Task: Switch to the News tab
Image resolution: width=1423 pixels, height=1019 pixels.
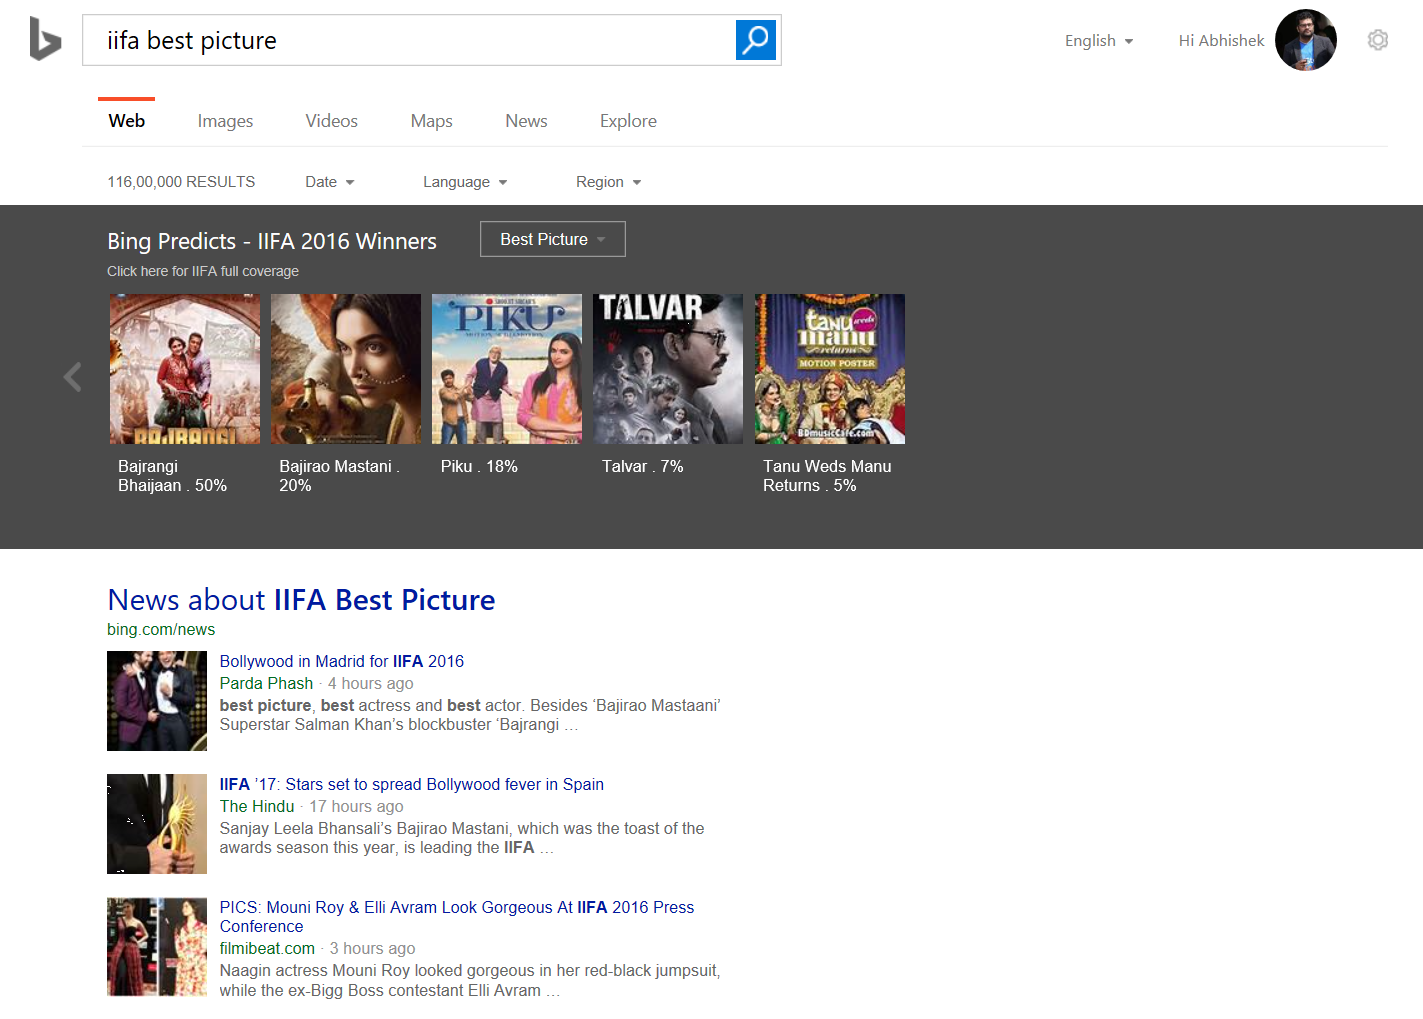Action: 526,120
